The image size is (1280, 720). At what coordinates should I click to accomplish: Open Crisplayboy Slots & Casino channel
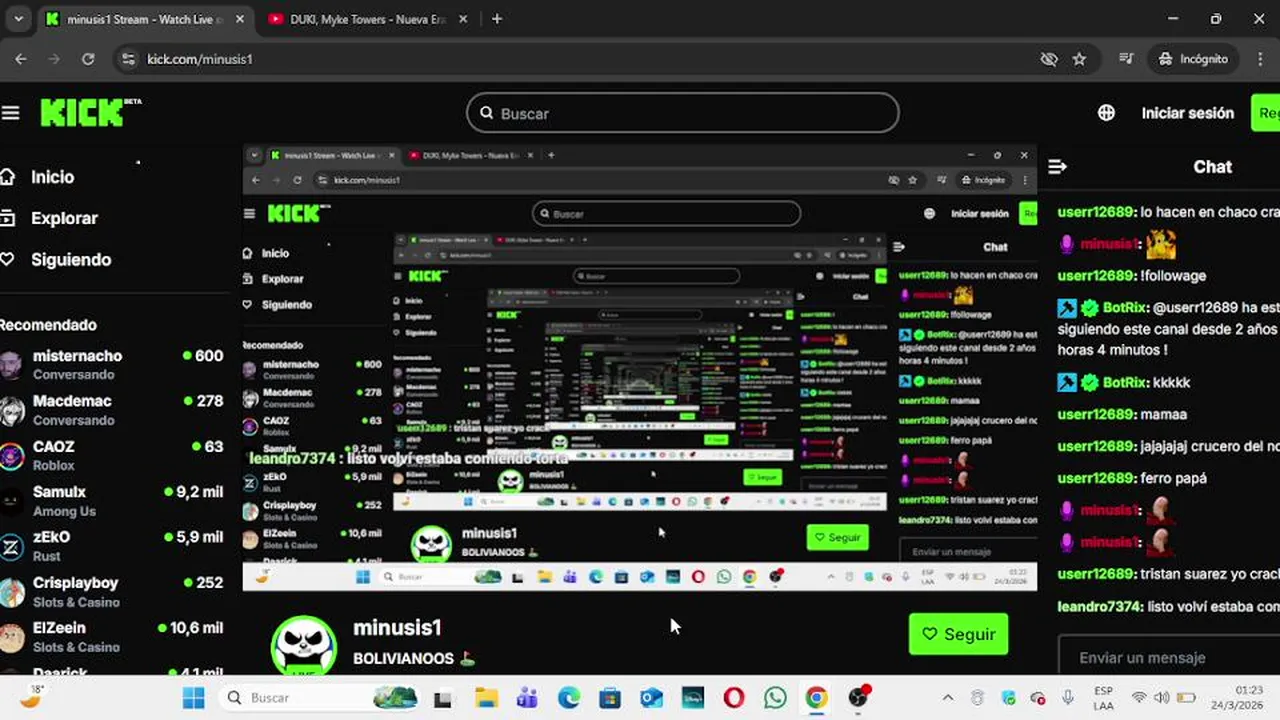(x=112, y=592)
